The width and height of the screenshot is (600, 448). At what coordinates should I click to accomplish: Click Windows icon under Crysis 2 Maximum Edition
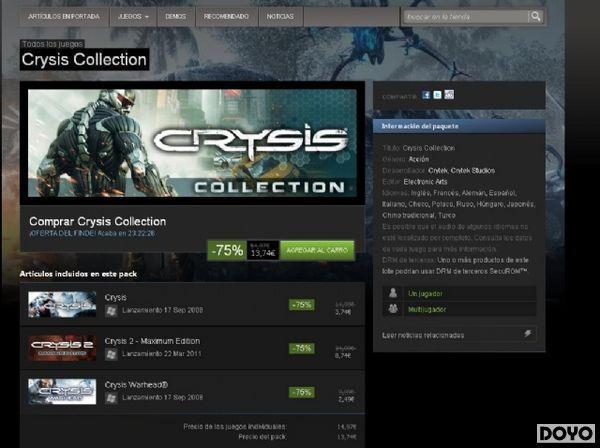coord(111,354)
